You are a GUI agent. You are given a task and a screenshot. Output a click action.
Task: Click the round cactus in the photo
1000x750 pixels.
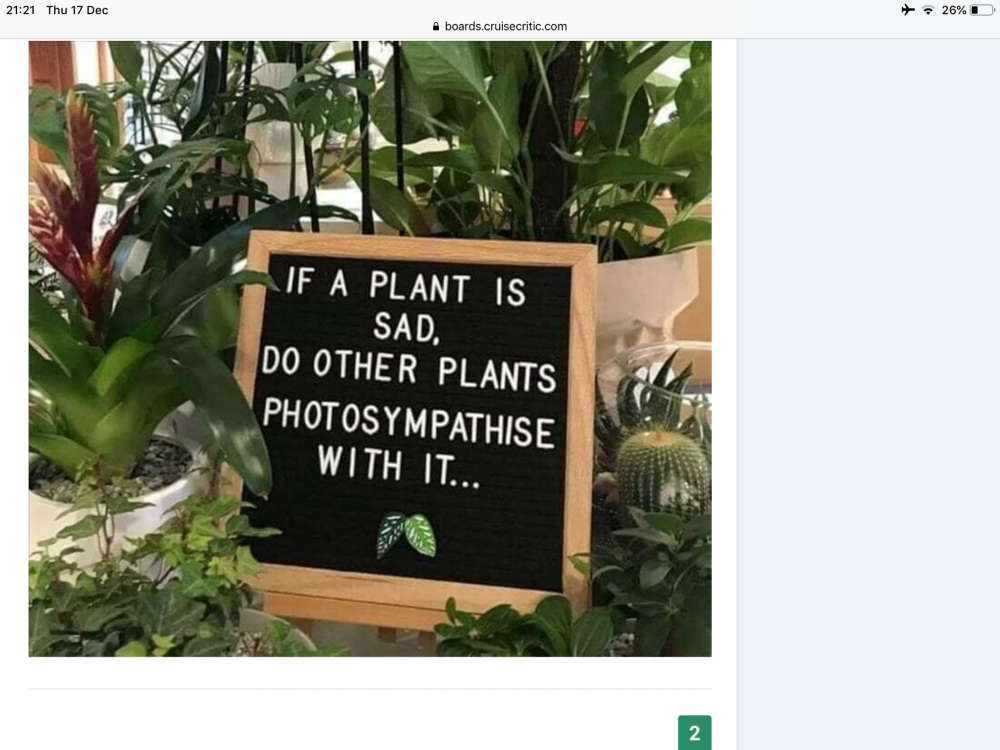coord(663,471)
